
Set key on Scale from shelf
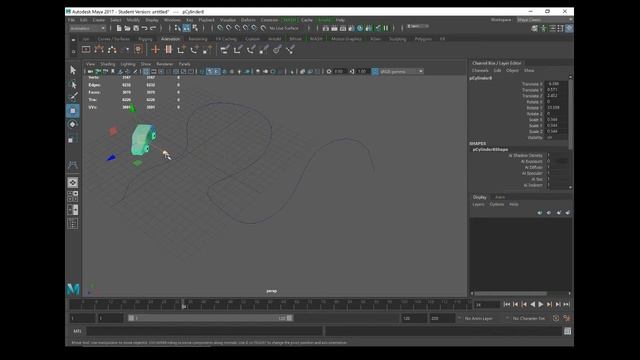click(x=207, y=49)
